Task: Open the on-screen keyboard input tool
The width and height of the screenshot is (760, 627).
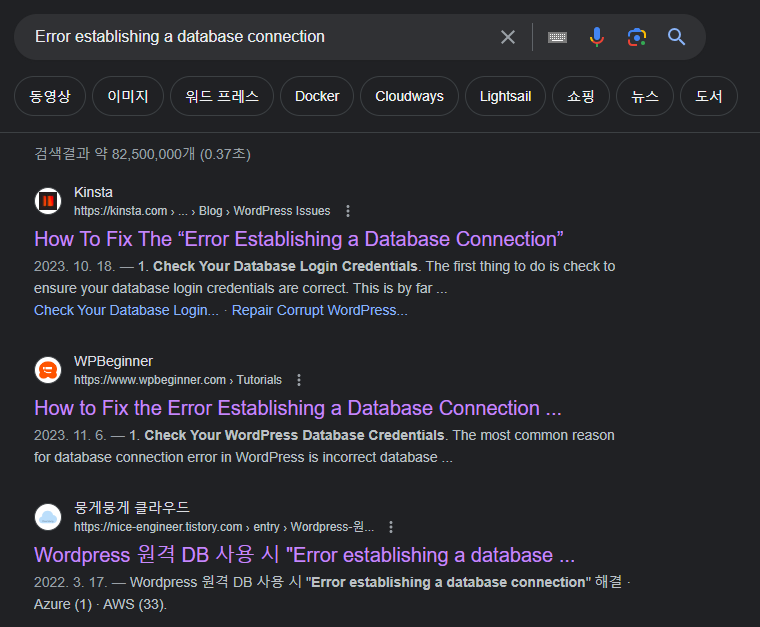Action: (557, 37)
